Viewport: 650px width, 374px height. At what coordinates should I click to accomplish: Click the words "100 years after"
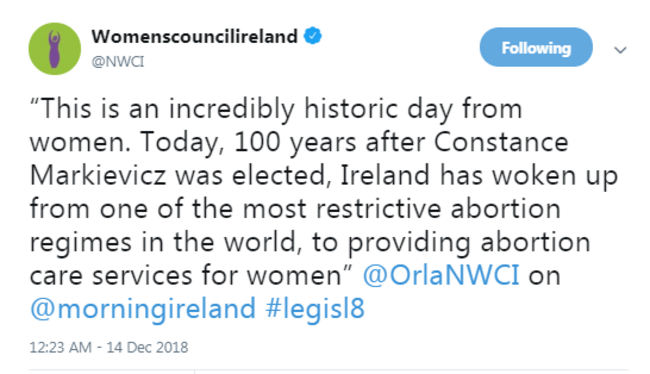[330, 143]
